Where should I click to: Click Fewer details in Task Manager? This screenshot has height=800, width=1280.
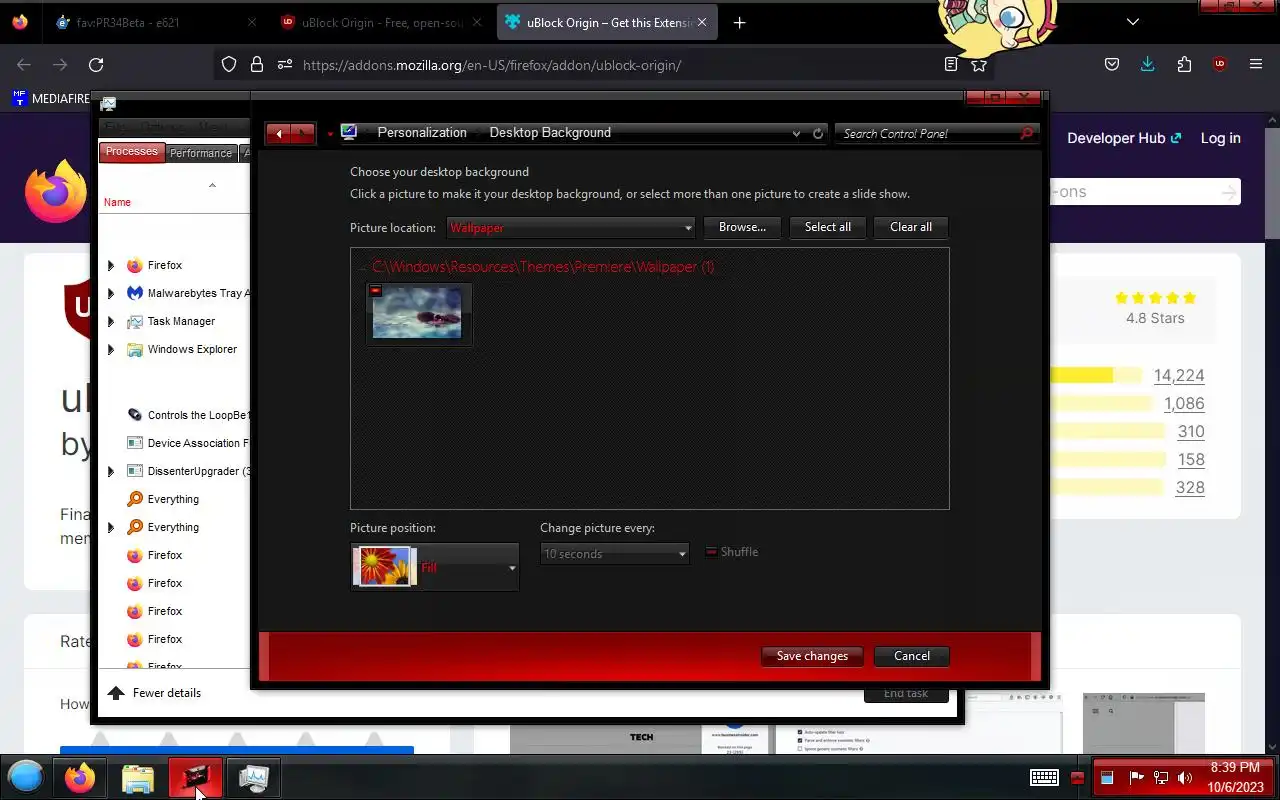coord(155,693)
